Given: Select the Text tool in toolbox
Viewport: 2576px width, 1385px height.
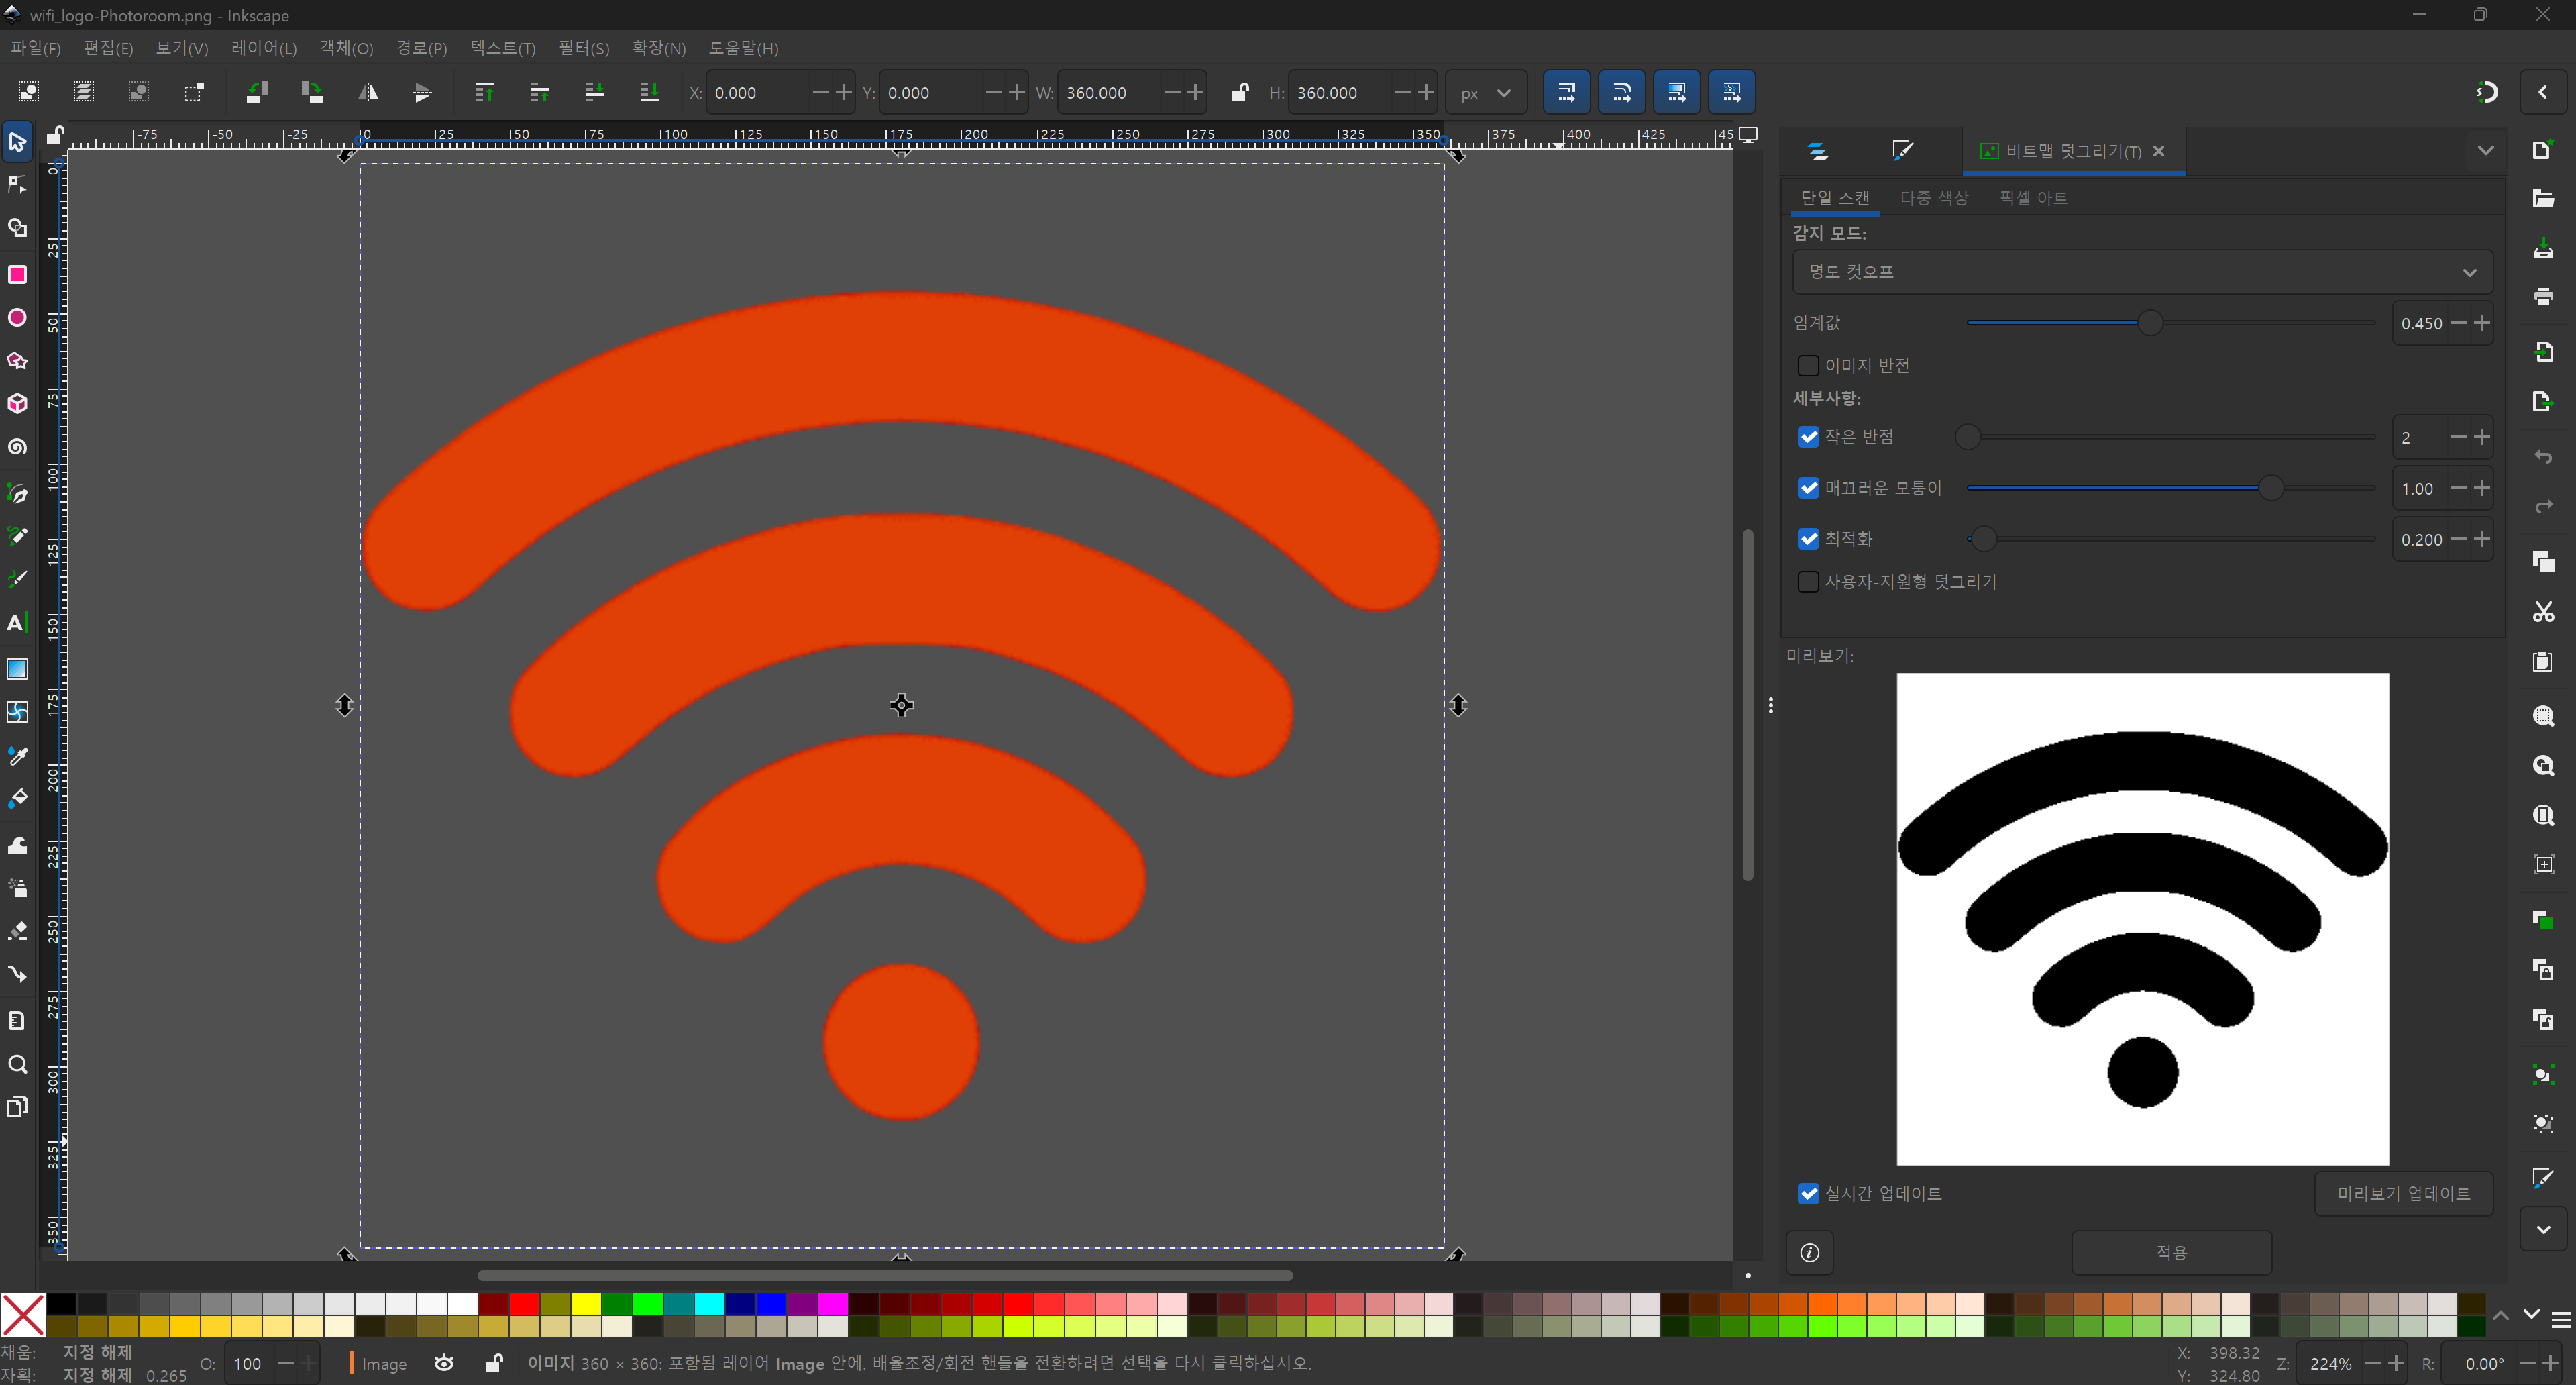Looking at the screenshot, I should tap(17, 623).
